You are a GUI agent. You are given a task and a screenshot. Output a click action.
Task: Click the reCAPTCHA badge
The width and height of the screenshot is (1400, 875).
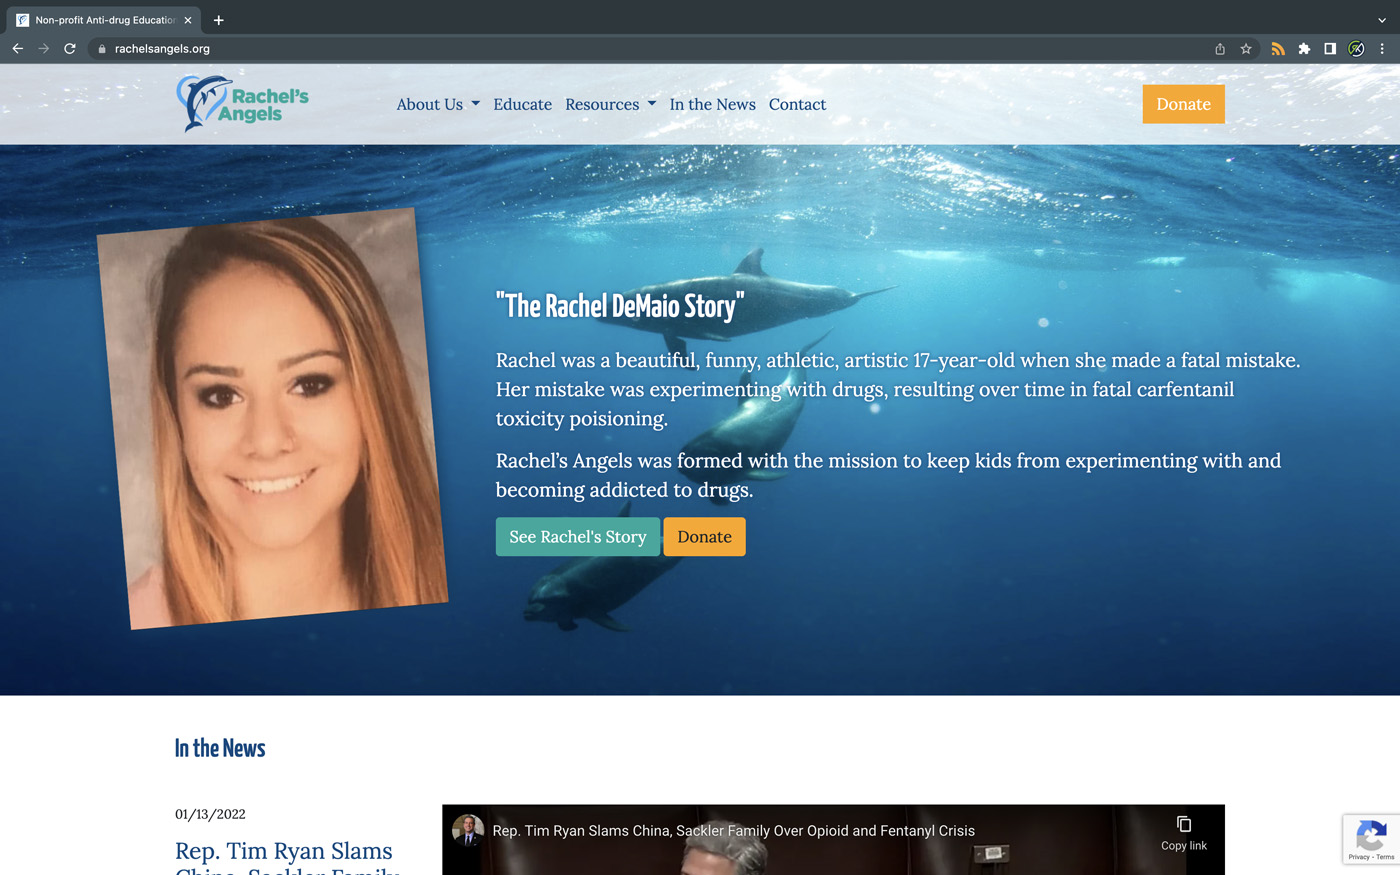1371,839
